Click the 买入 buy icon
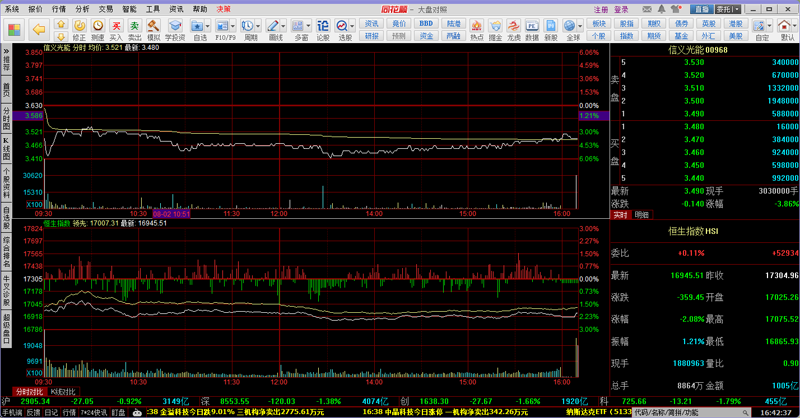800x418 pixels. click(116, 30)
